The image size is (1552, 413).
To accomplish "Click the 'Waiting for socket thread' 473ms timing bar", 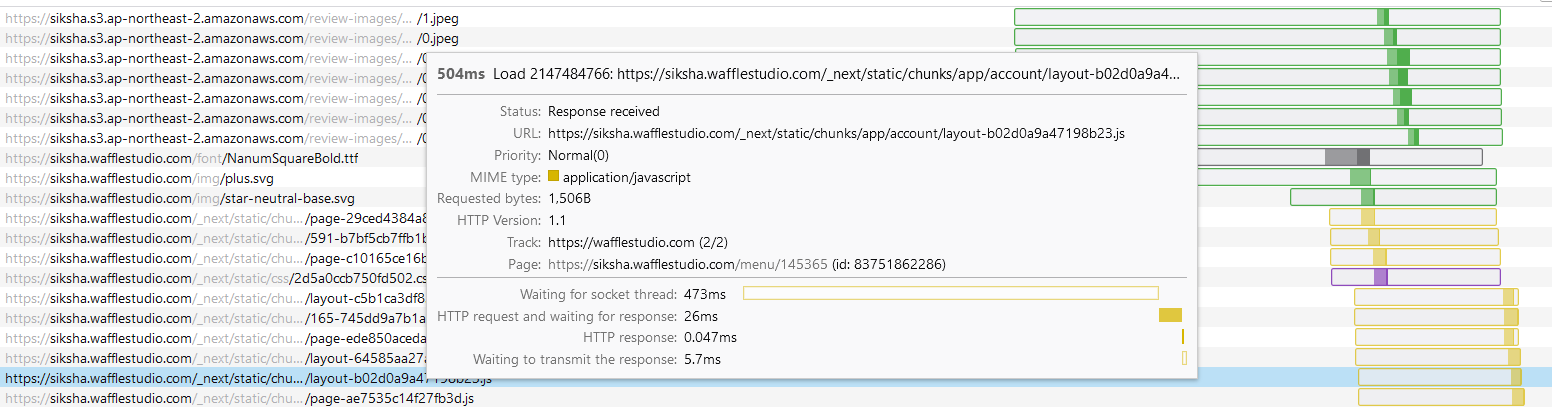I will 950,293.
